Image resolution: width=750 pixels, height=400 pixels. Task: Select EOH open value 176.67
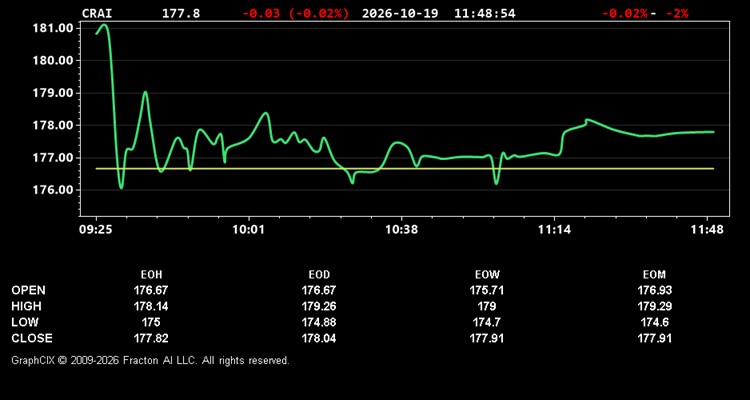151,290
